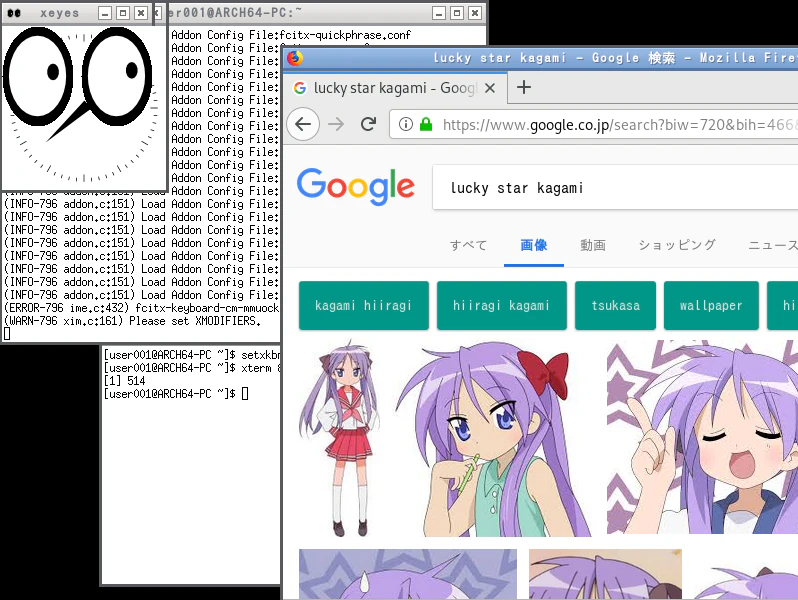
Task: Click the xeyes window menu icon
Action: (14, 13)
